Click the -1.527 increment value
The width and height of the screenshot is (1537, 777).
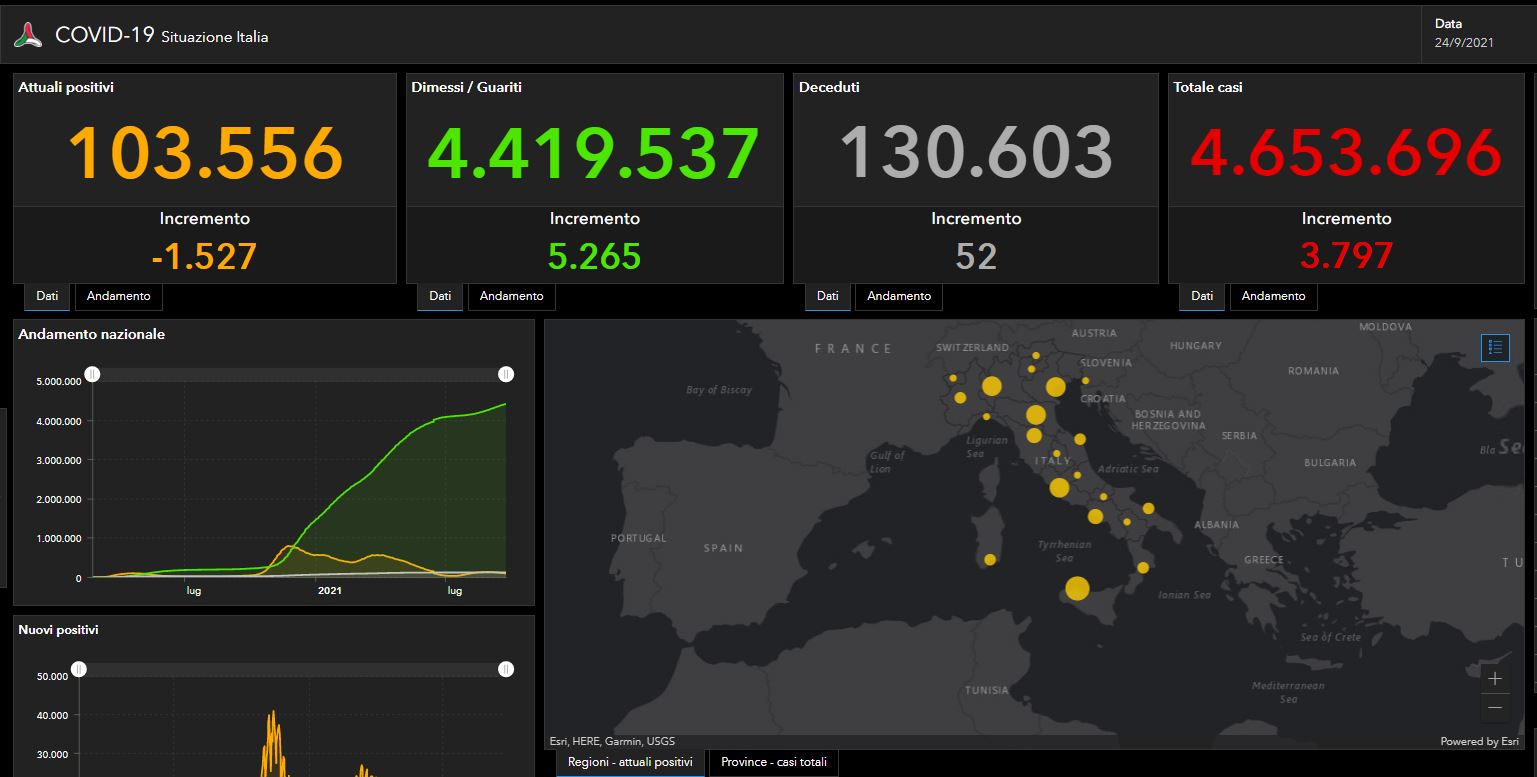coord(205,256)
